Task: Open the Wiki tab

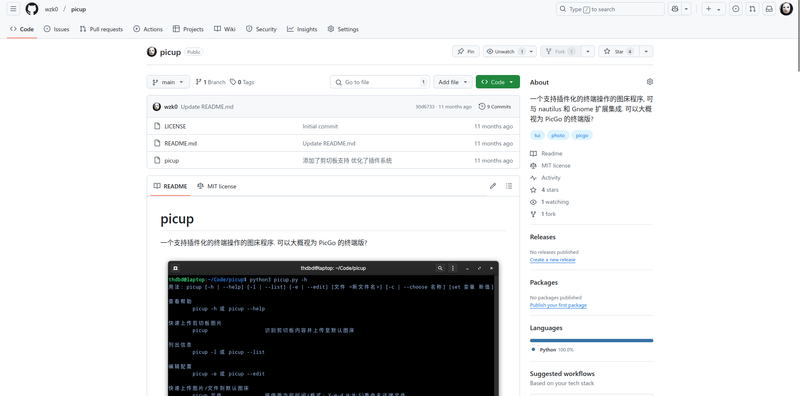Action: pyautogui.click(x=225, y=29)
